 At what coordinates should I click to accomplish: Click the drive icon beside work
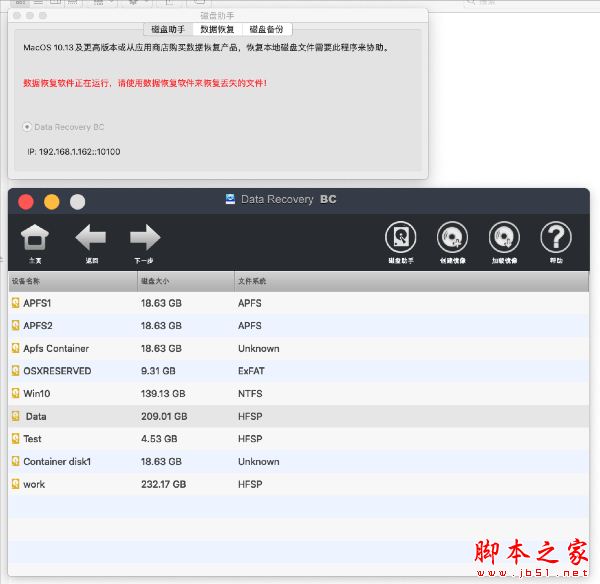[x=15, y=484]
